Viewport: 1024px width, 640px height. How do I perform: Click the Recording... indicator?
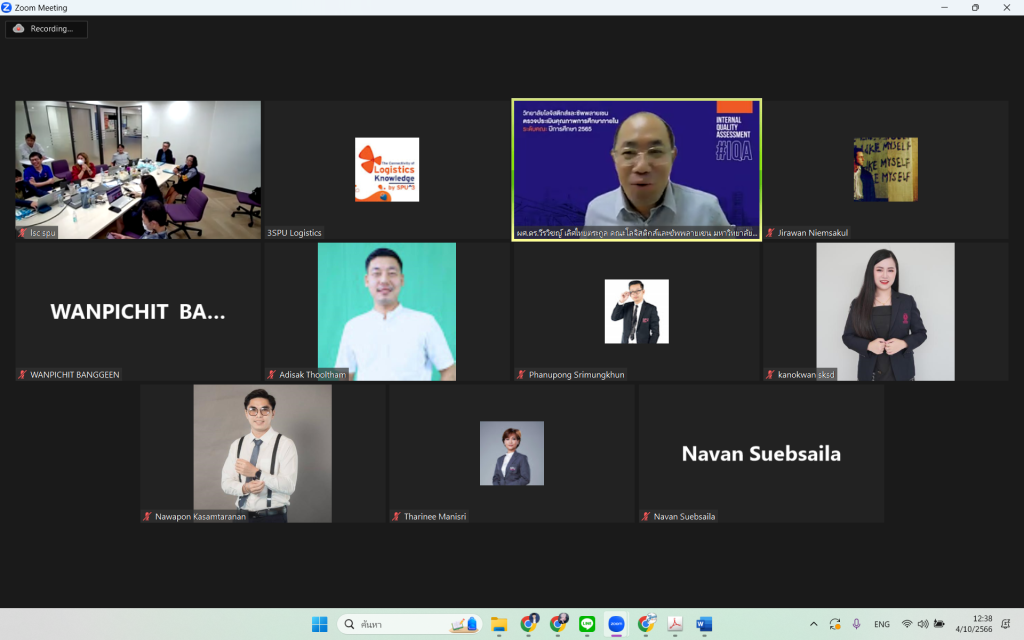(x=46, y=29)
